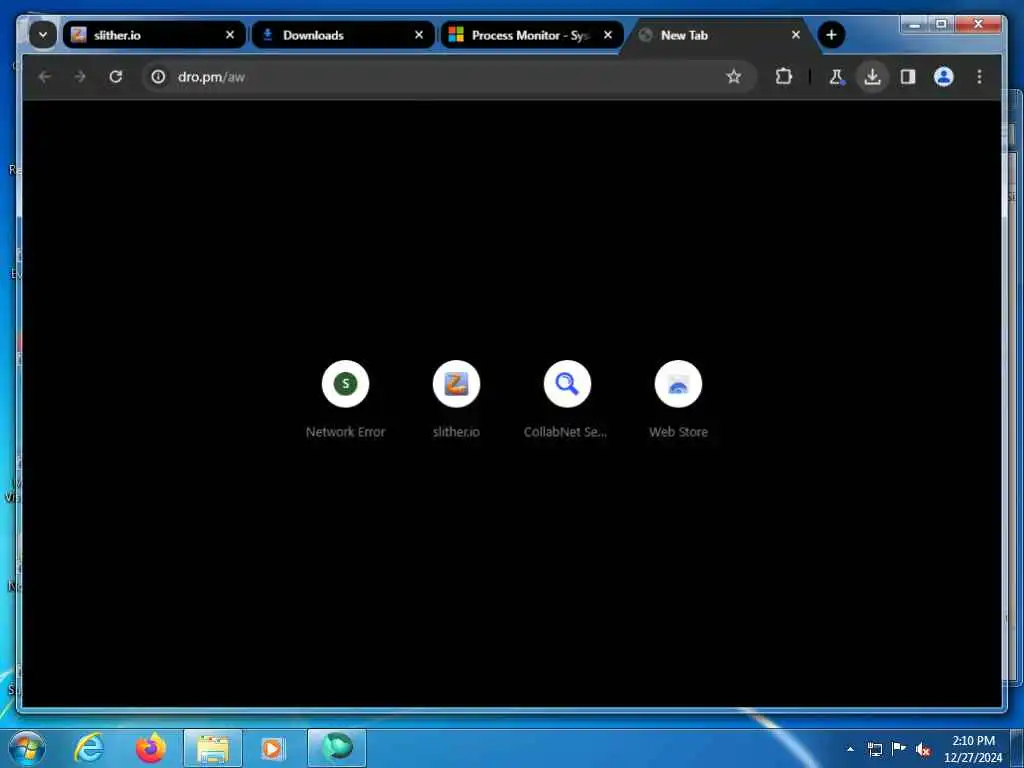Show the downloads toolbar button
Screen dimensions: 1024x768
pos(872,76)
